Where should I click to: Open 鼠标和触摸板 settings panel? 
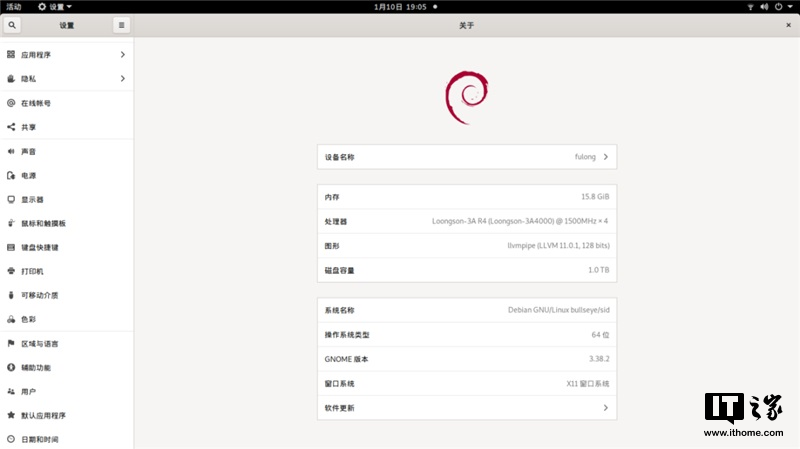pos(67,223)
